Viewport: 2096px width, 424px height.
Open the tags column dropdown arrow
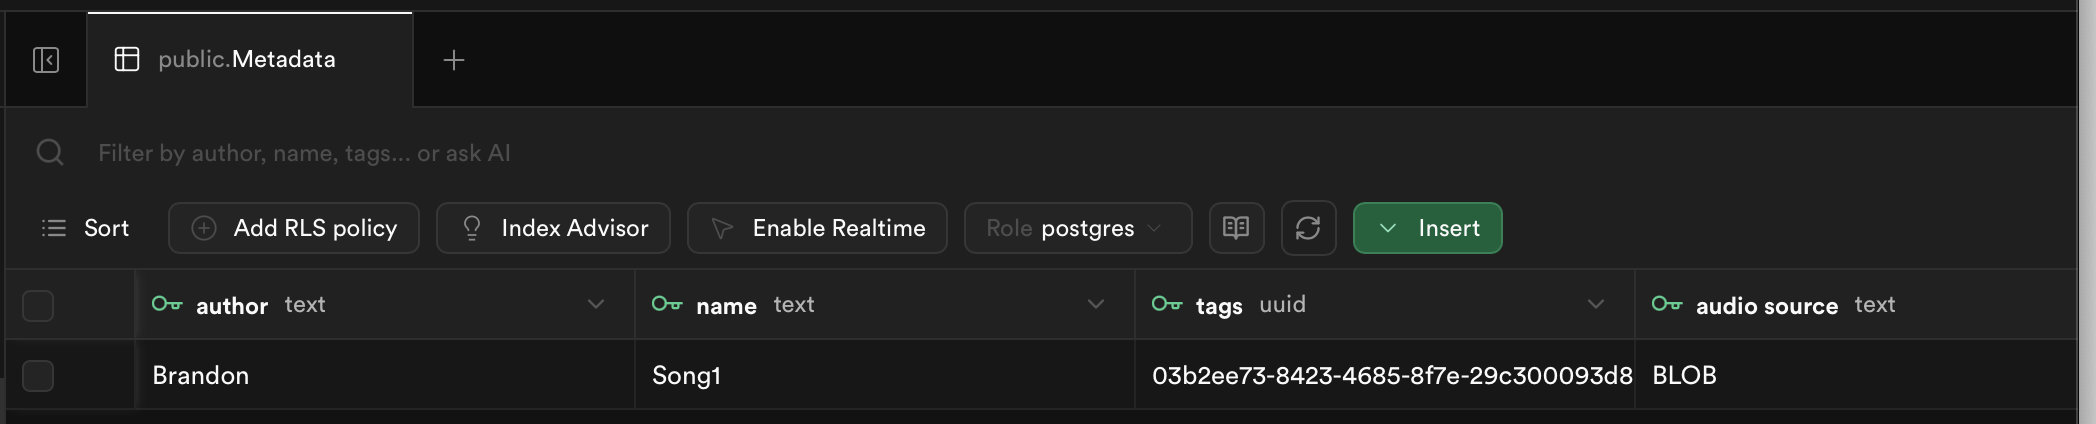pyautogui.click(x=1596, y=304)
